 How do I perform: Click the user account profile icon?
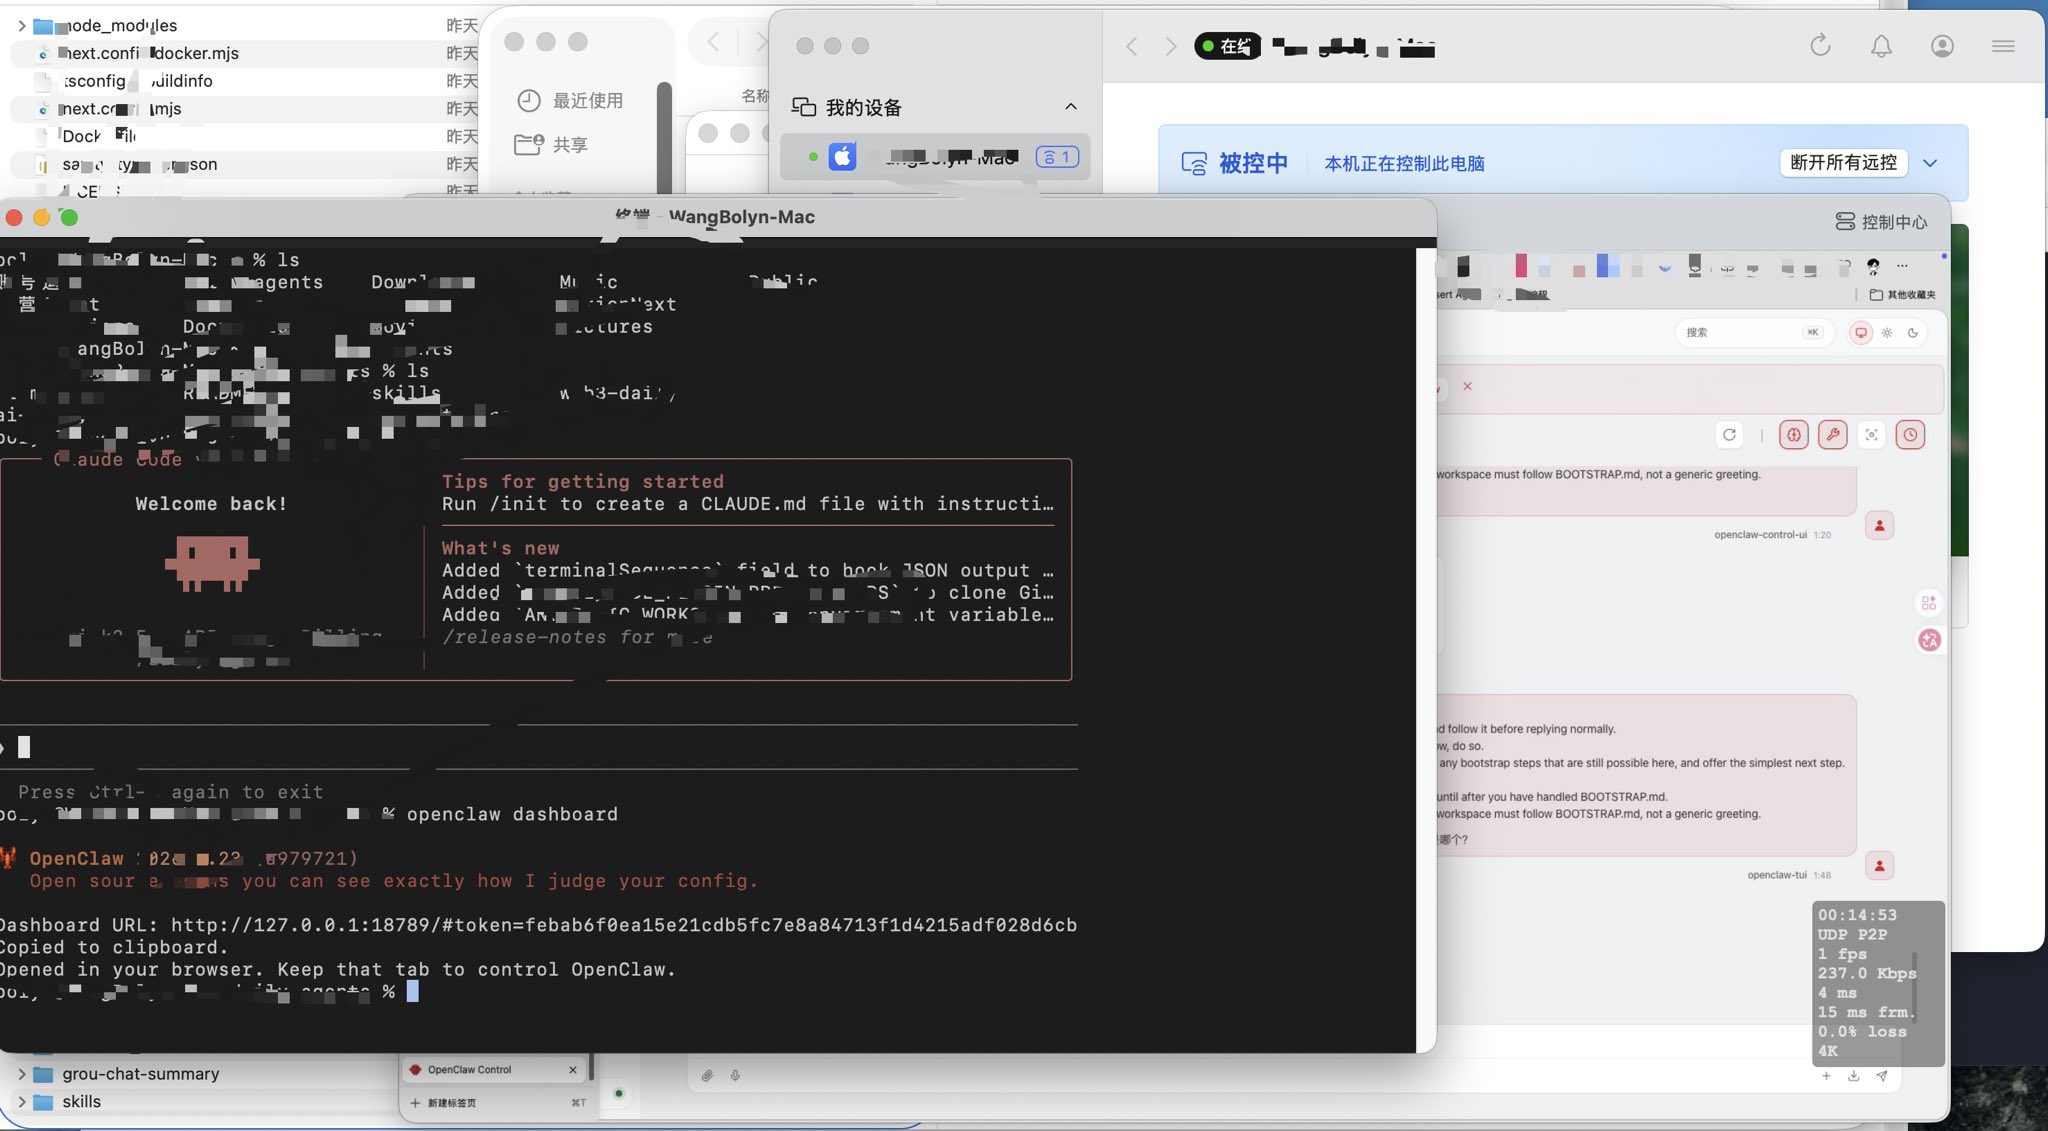(x=1942, y=46)
